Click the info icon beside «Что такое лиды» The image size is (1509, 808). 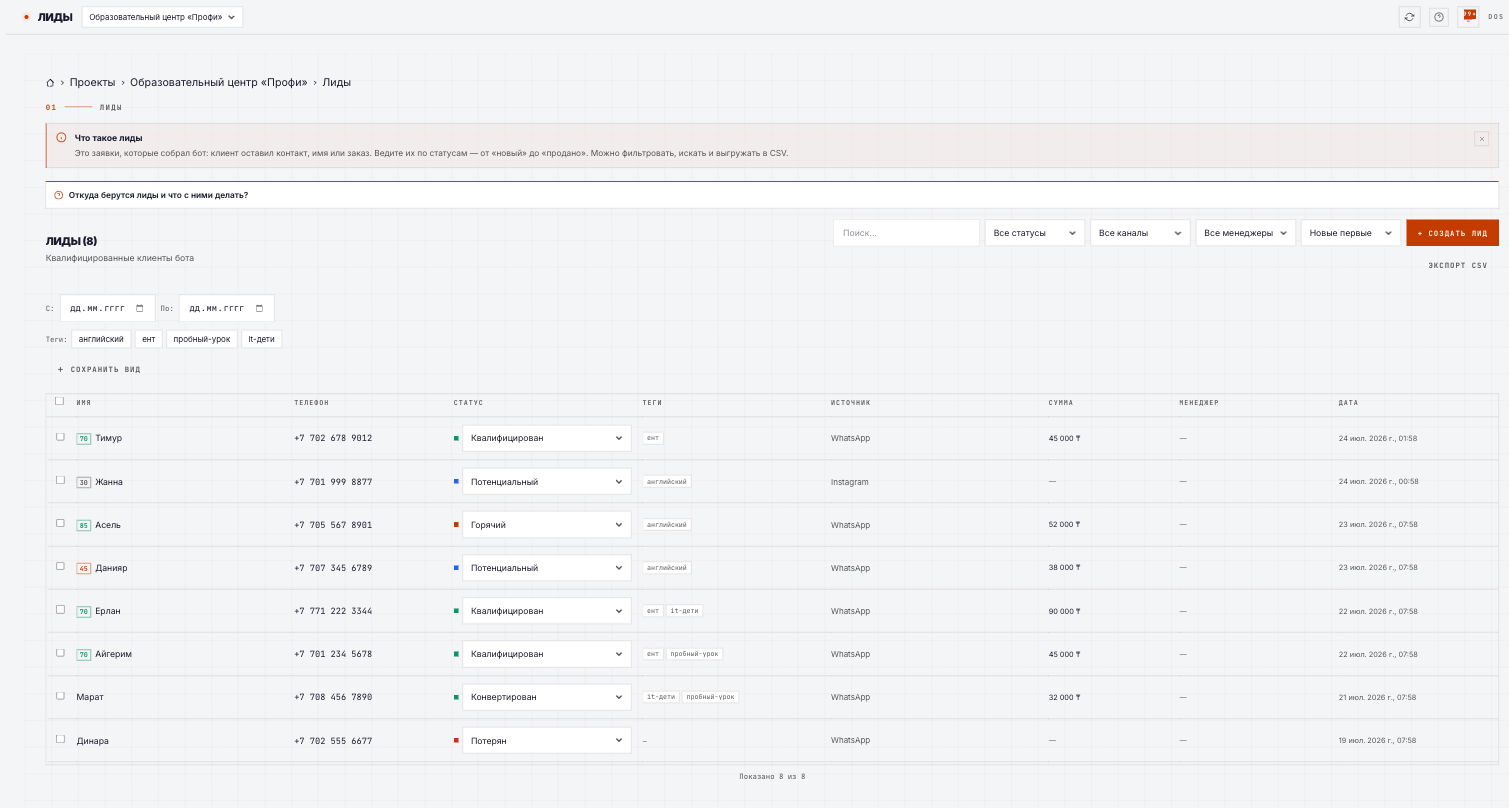pyautogui.click(x=61, y=138)
